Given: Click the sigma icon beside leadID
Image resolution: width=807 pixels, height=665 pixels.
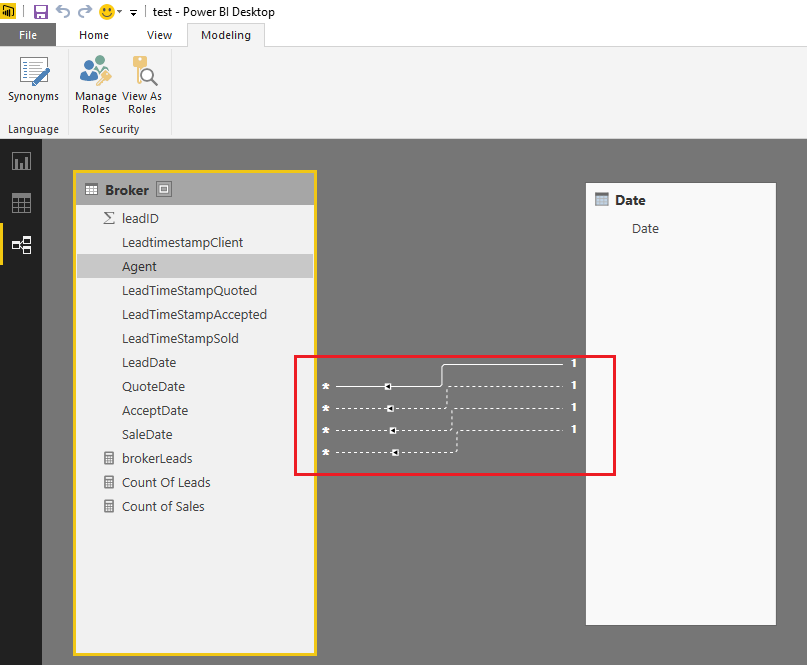Looking at the screenshot, I should click(109, 218).
